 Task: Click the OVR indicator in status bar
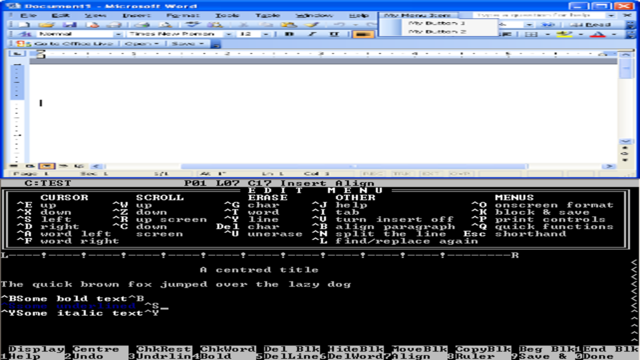point(460,173)
